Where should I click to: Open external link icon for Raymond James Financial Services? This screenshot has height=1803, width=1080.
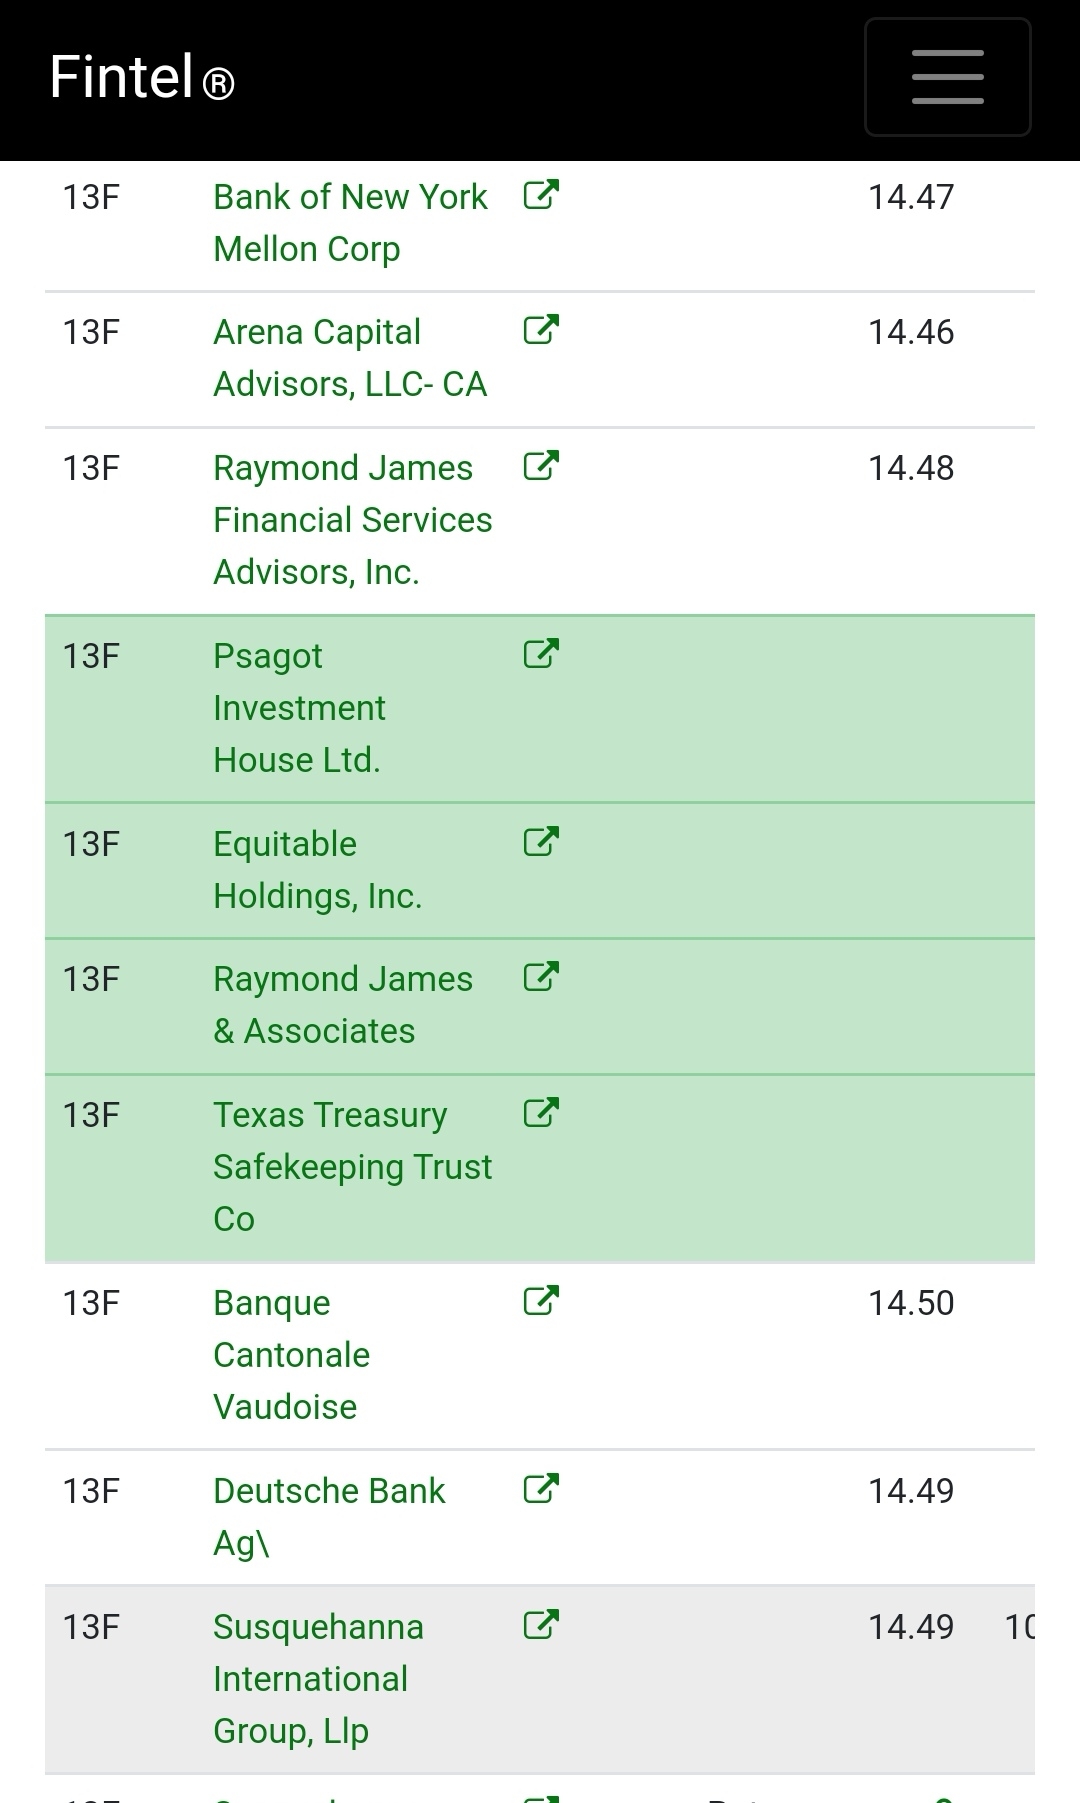point(541,465)
